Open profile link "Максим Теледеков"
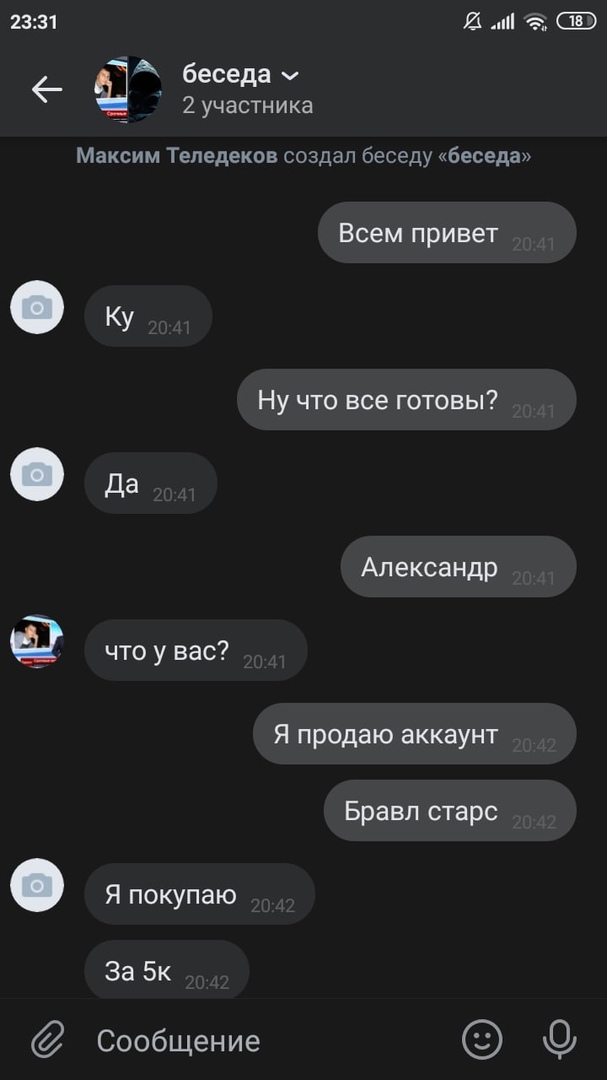This screenshot has height=1080, width=607. (x=176, y=156)
